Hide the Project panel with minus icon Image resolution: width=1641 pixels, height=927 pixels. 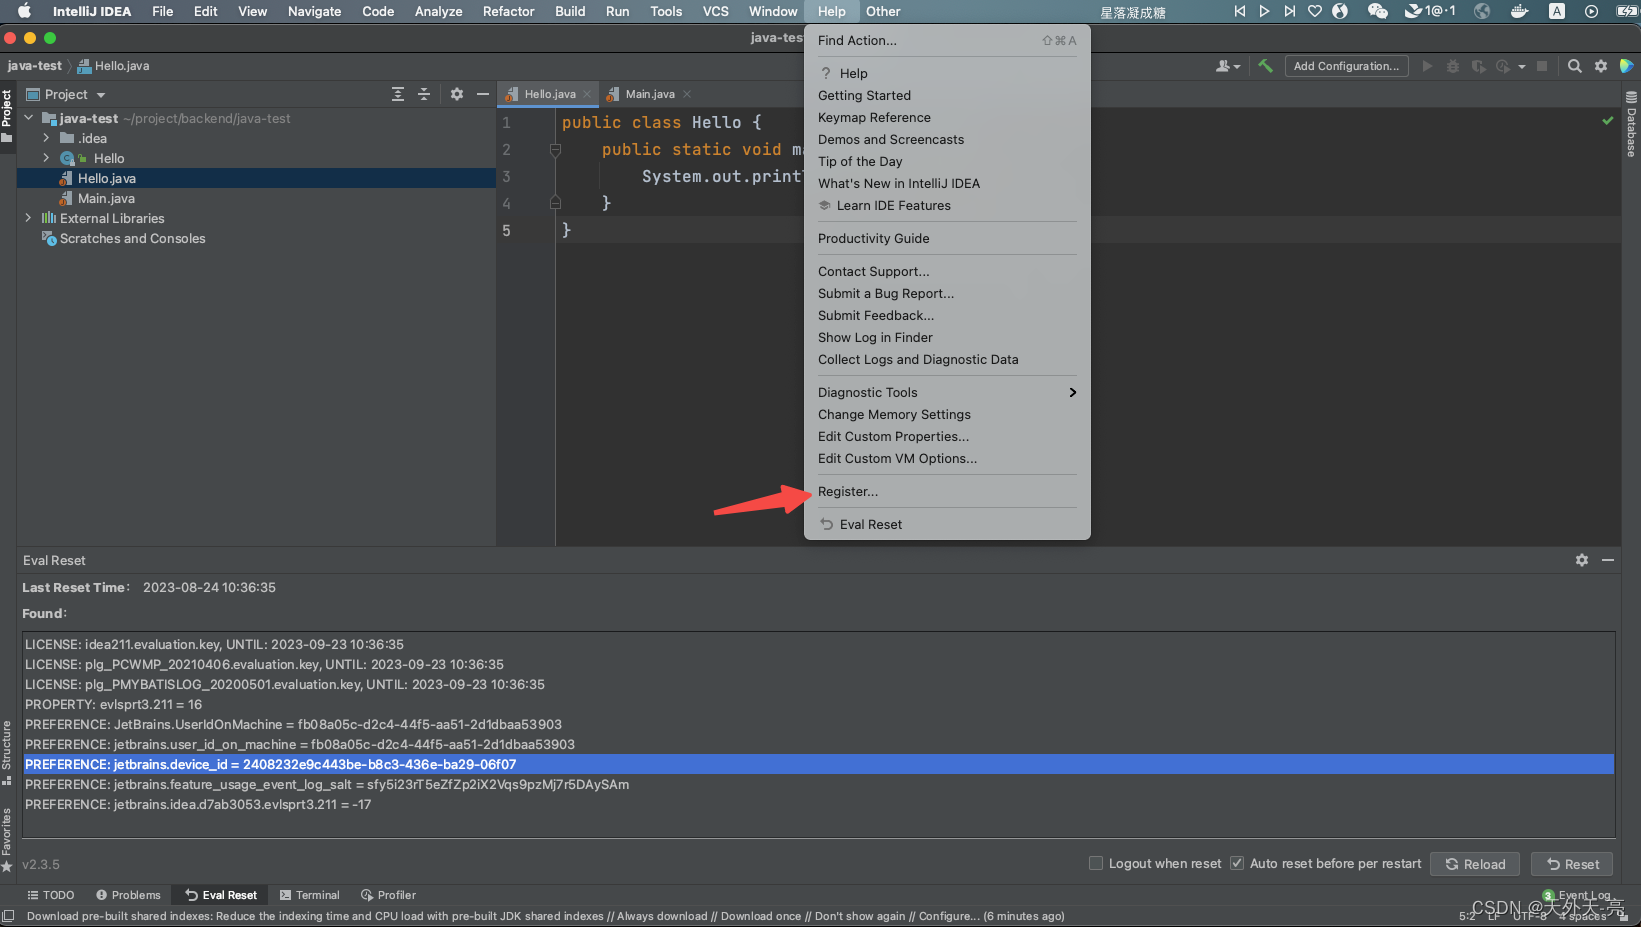click(x=483, y=94)
